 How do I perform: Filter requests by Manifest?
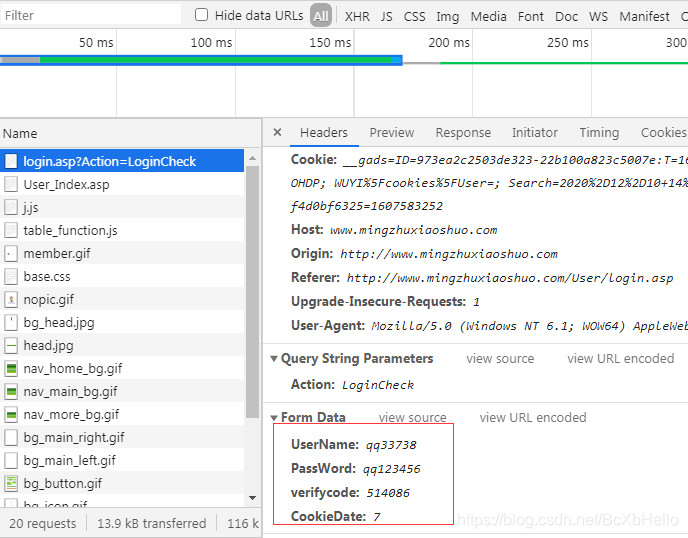[644, 17]
